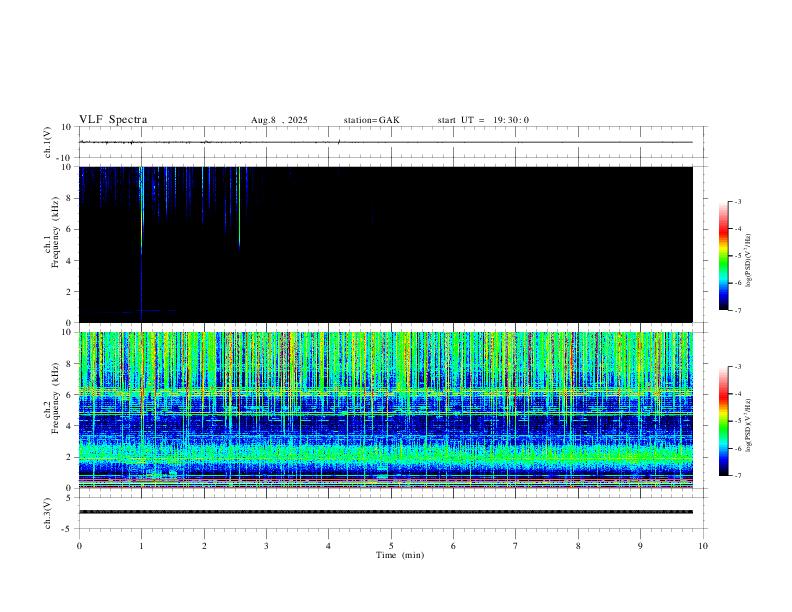The image size is (792, 612).
Task: Click the green 2 kHz band in ch.2 spectrogram
Action: (386, 452)
